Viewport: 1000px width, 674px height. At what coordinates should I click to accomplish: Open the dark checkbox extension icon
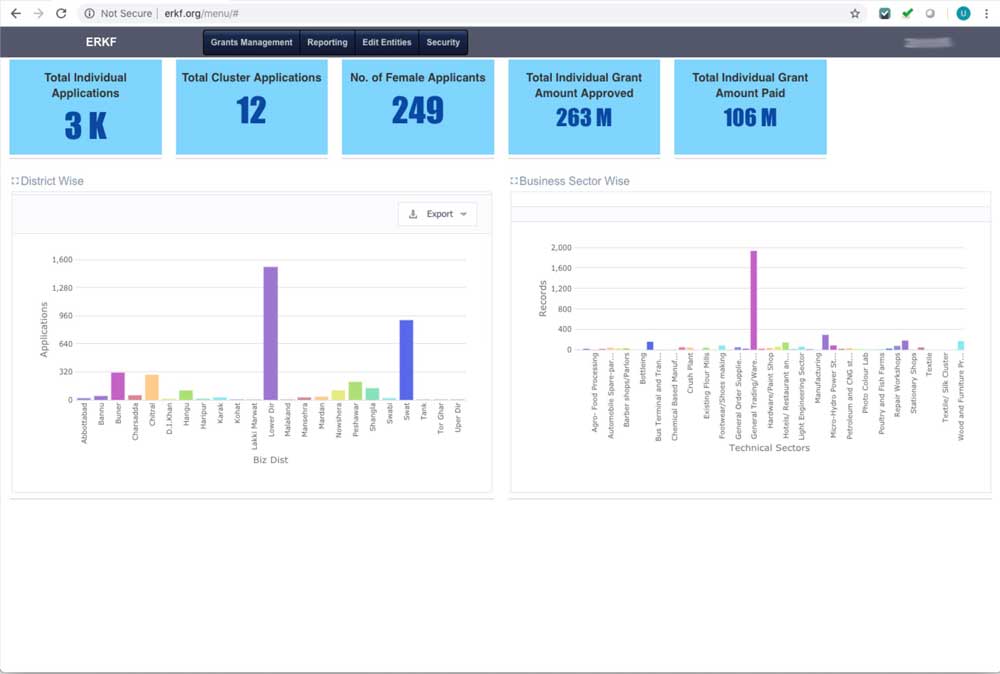click(885, 13)
